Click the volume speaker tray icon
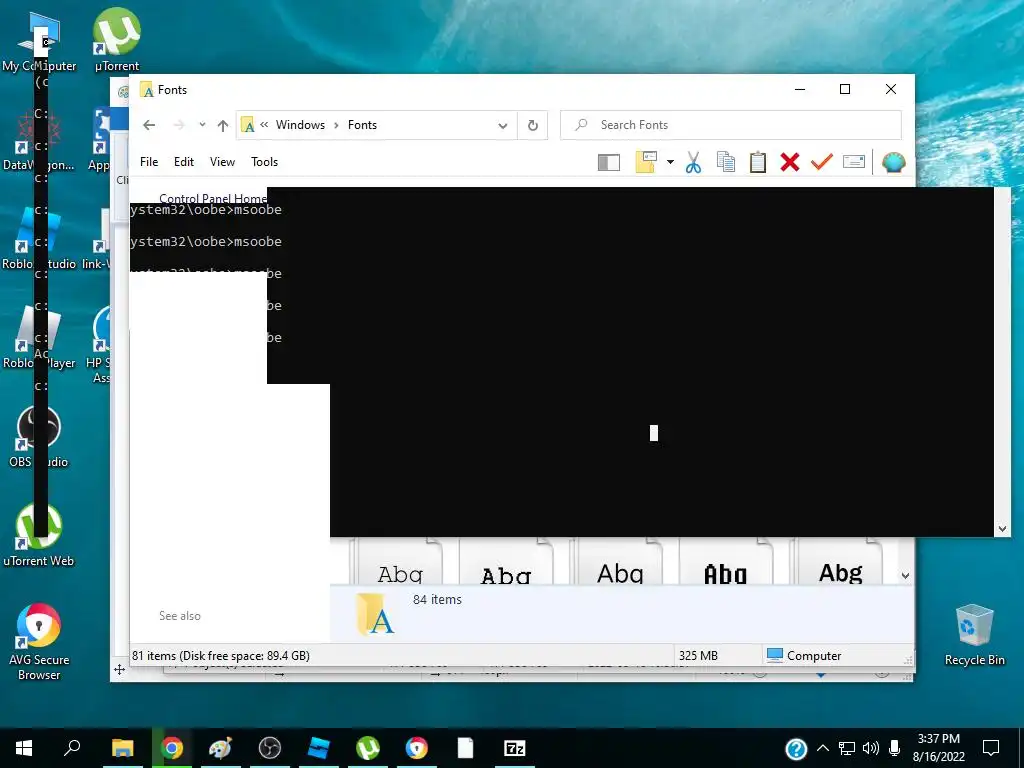Screen dimensions: 1024x768 [871, 748]
